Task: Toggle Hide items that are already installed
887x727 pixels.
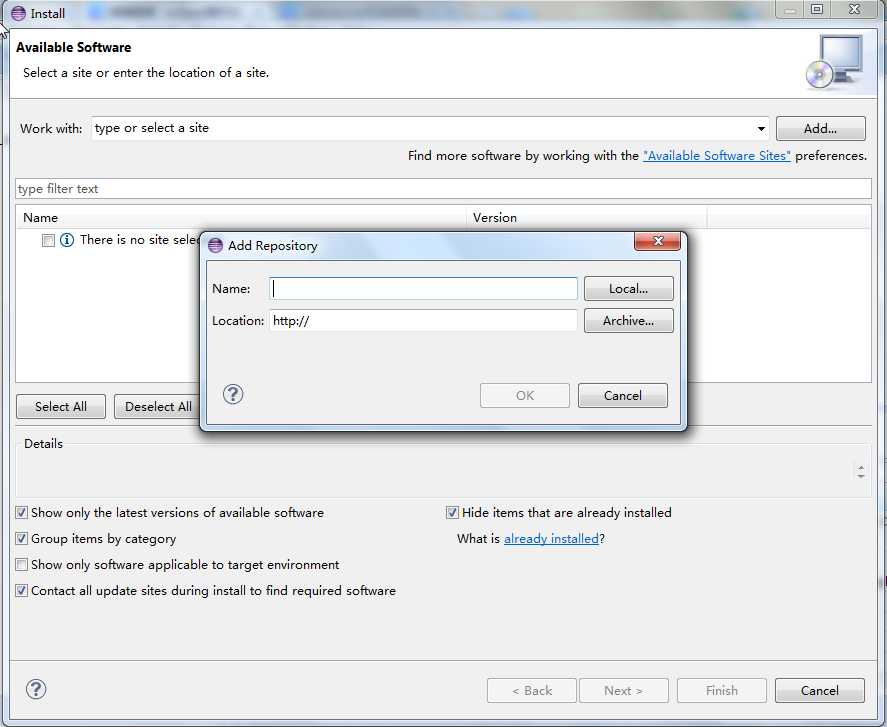Action: click(x=452, y=513)
